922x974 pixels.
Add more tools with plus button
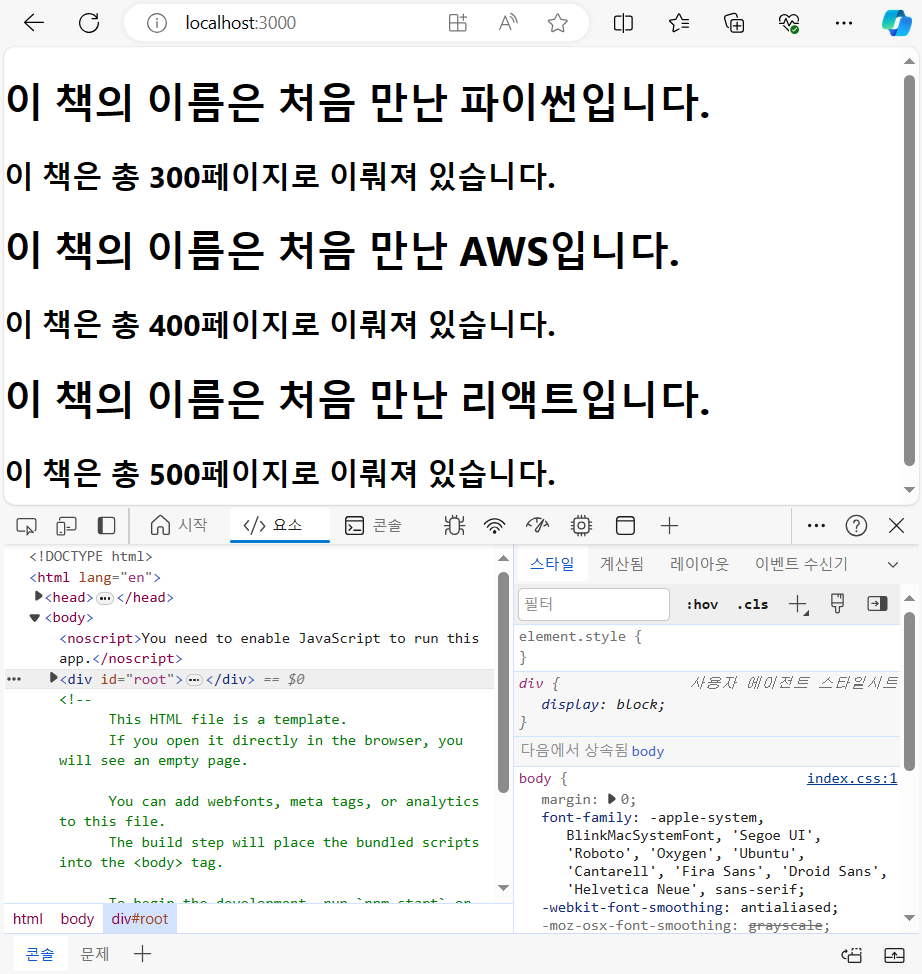click(x=669, y=526)
